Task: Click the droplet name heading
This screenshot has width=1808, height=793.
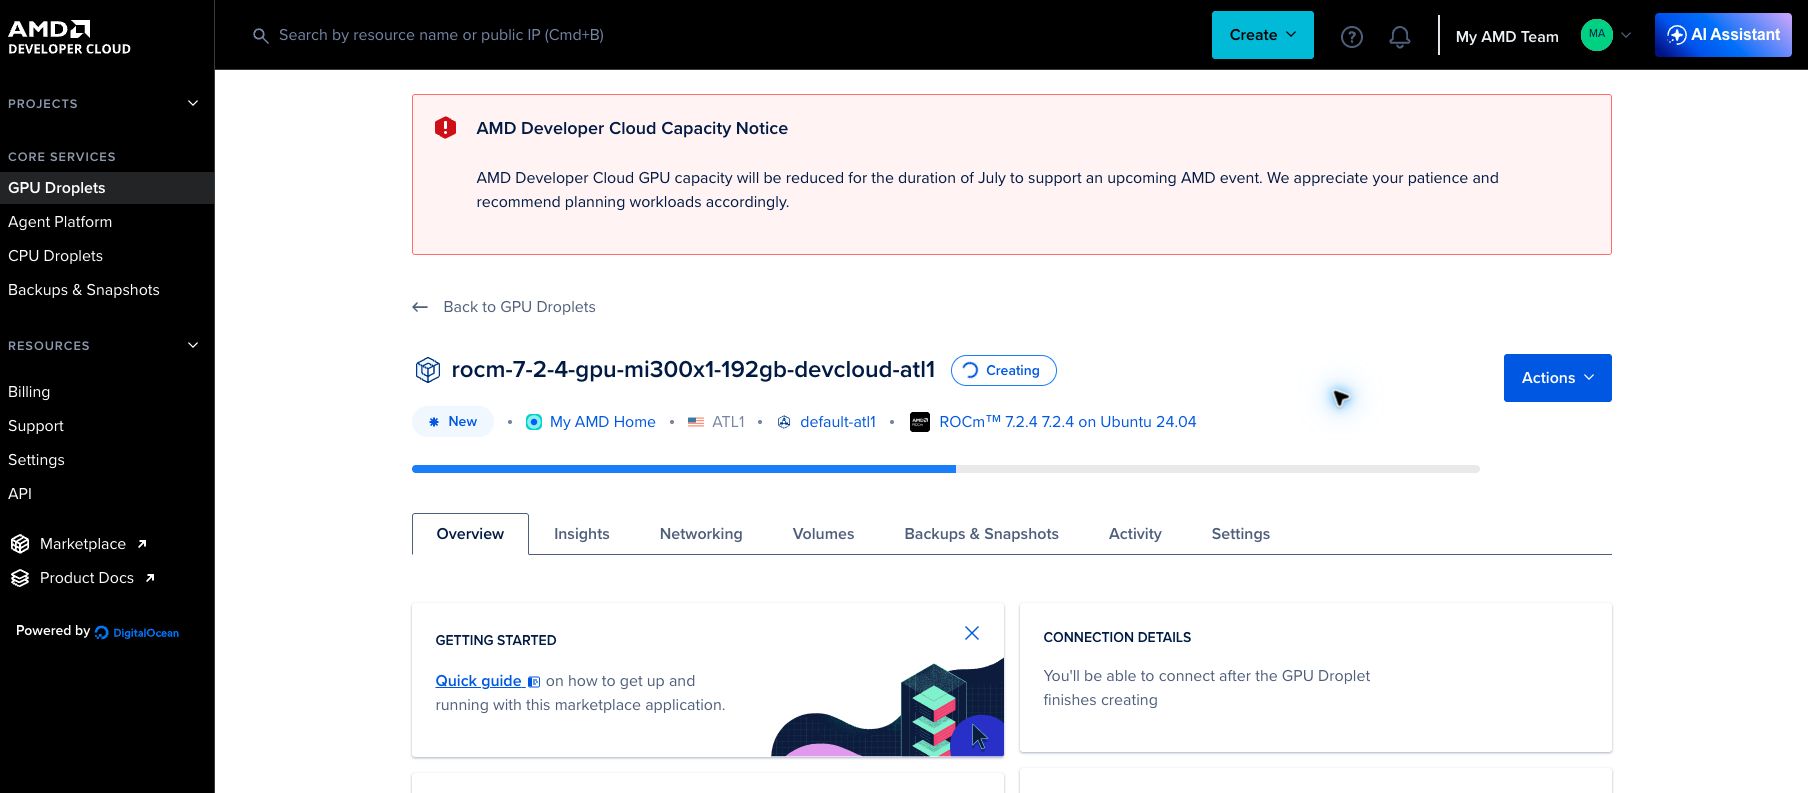Action: [x=693, y=370]
